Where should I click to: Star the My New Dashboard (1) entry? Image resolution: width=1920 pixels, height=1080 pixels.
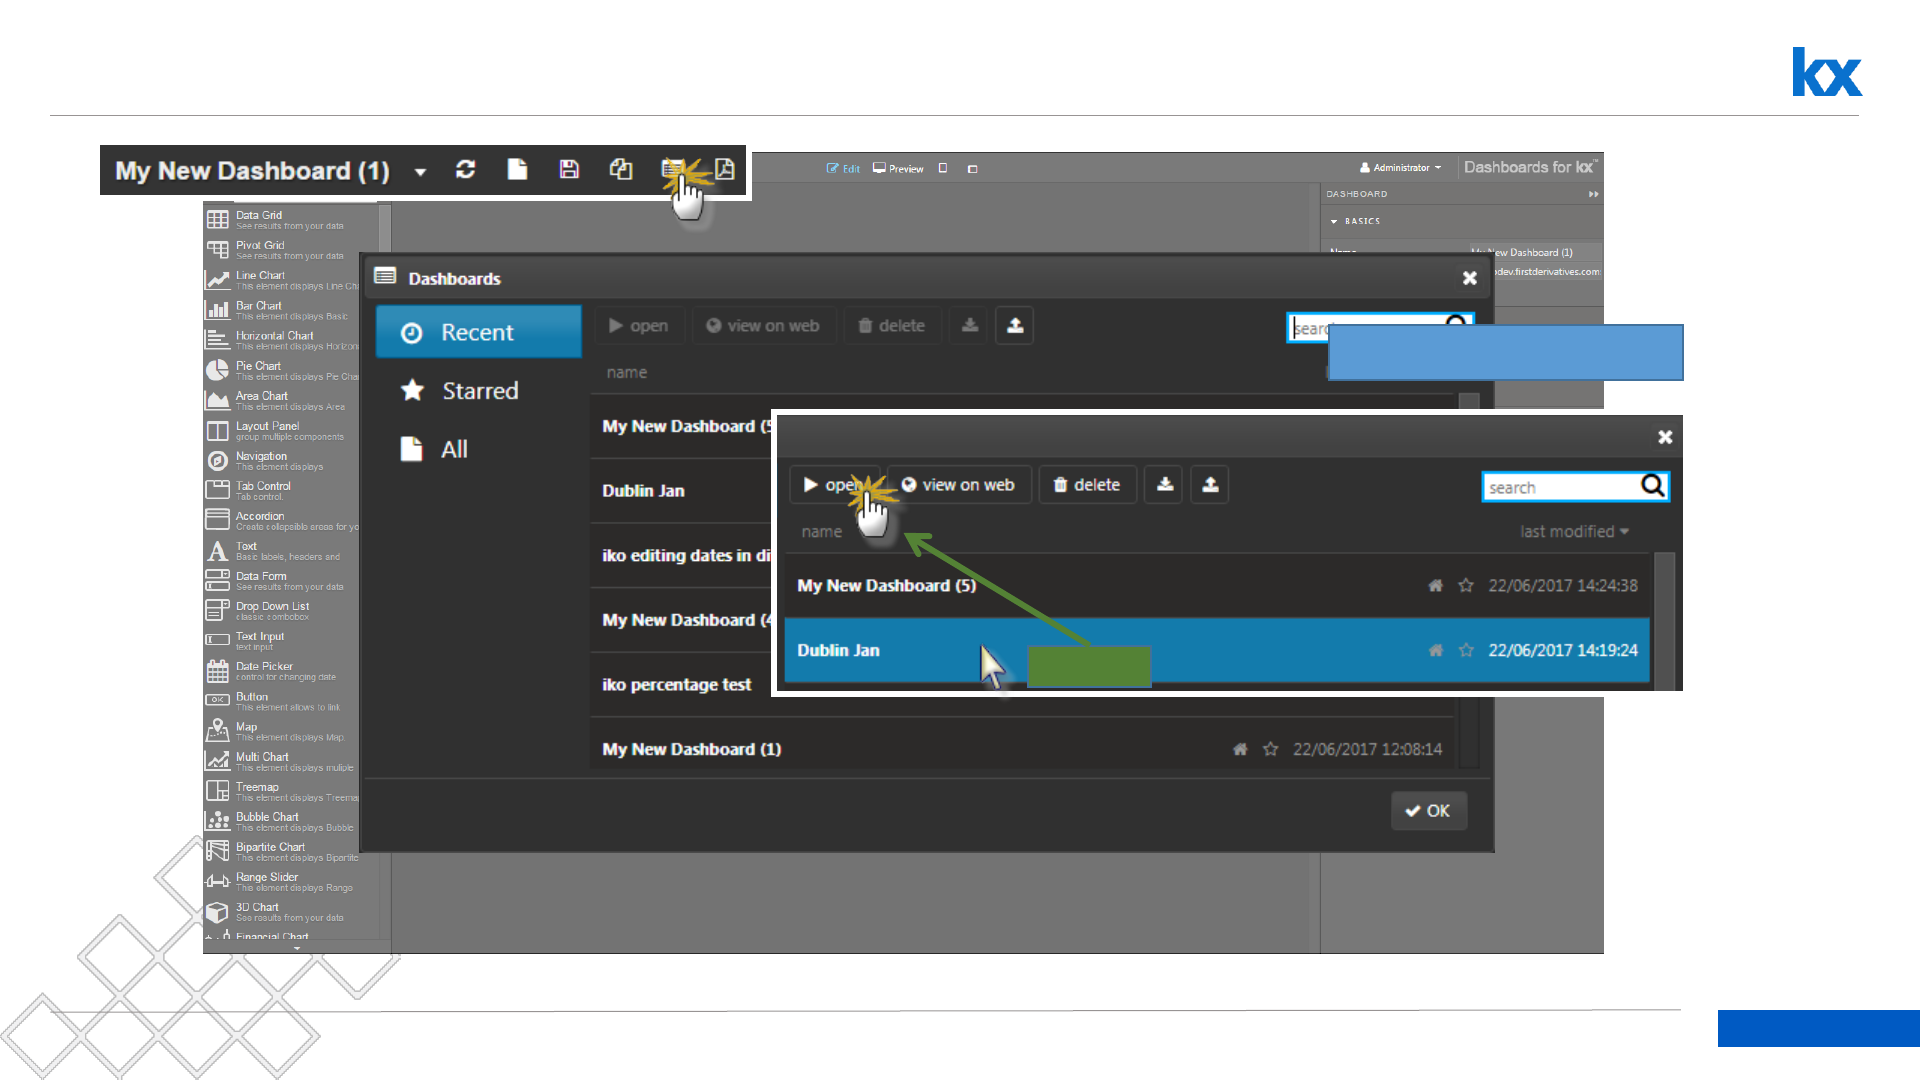1270,749
